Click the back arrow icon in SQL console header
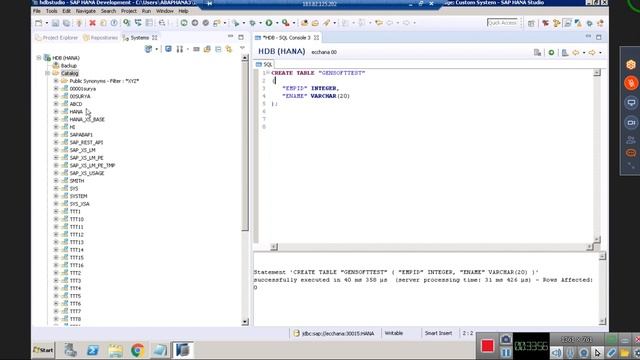This screenshot has height=360, width=640. point(576,52)
